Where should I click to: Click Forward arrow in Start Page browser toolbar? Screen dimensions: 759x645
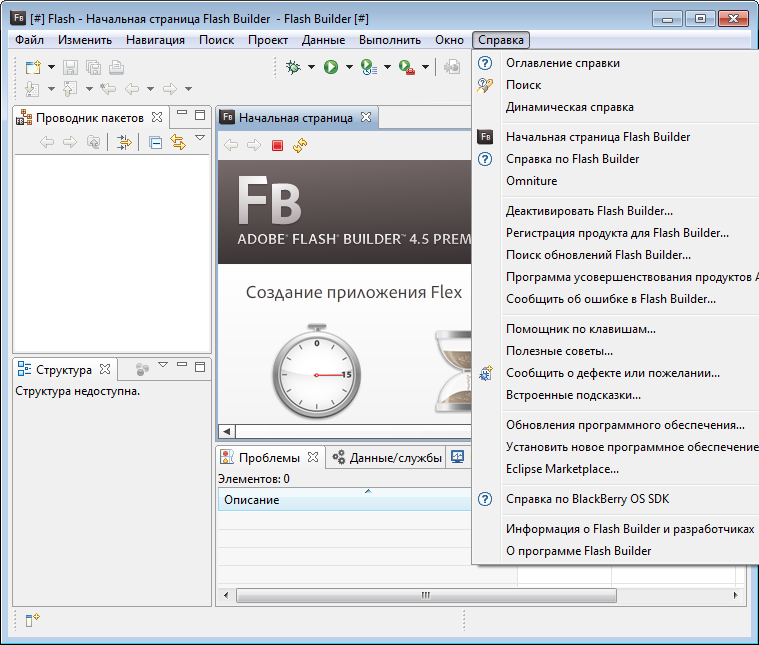pos(254,145)
